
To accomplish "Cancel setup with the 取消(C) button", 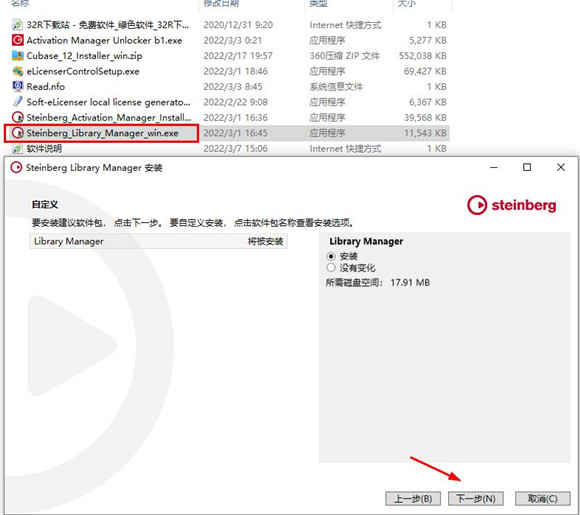I will point(543,499).
